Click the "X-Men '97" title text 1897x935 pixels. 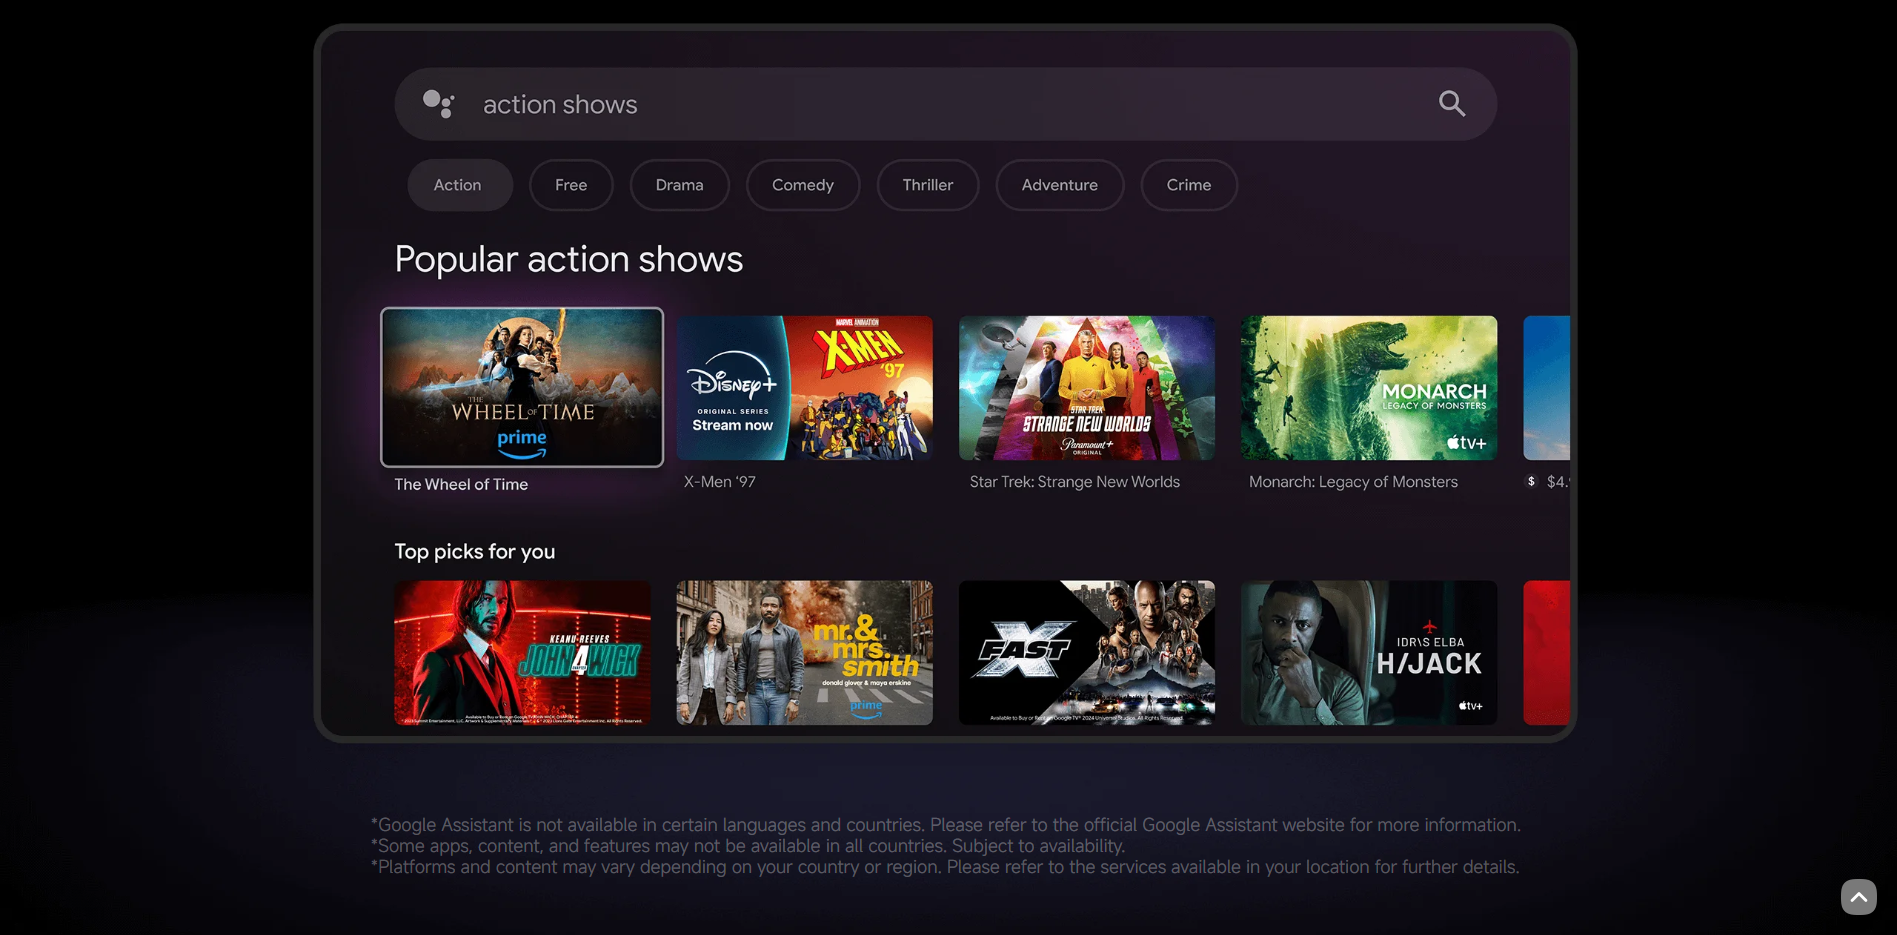pyautogui.click(x=720, y=482)
